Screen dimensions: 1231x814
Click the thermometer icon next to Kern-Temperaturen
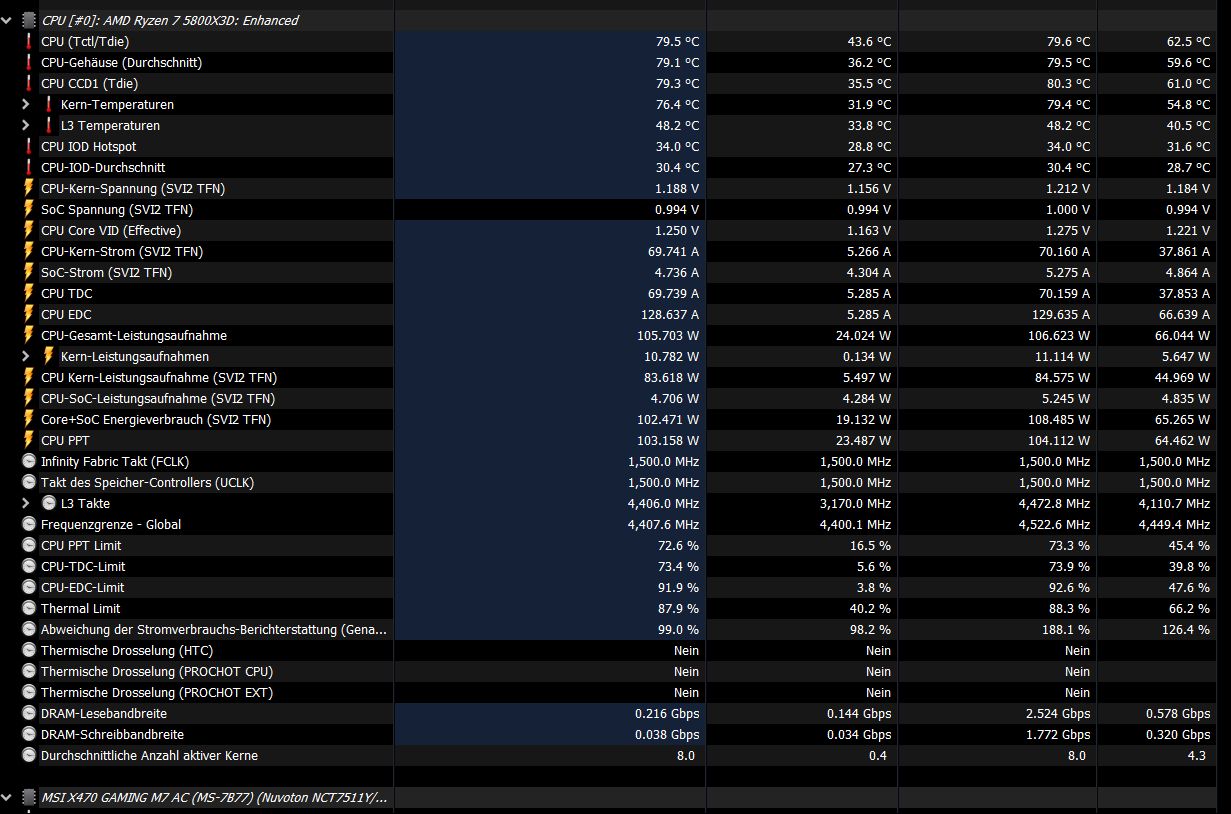coord(48,104)
